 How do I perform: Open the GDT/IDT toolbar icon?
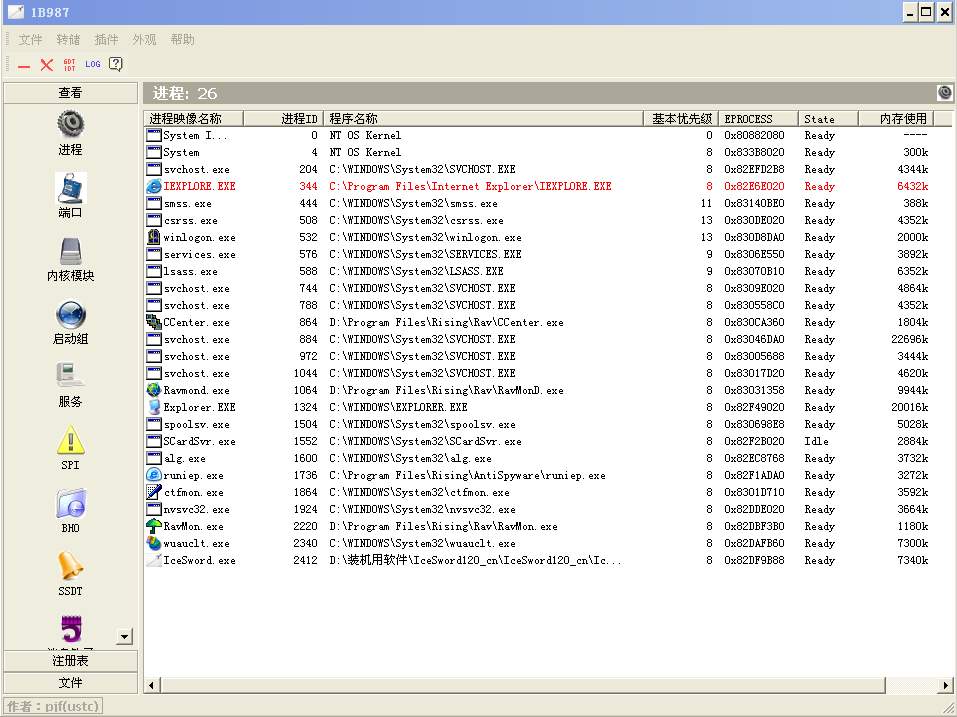pos(70,64)
